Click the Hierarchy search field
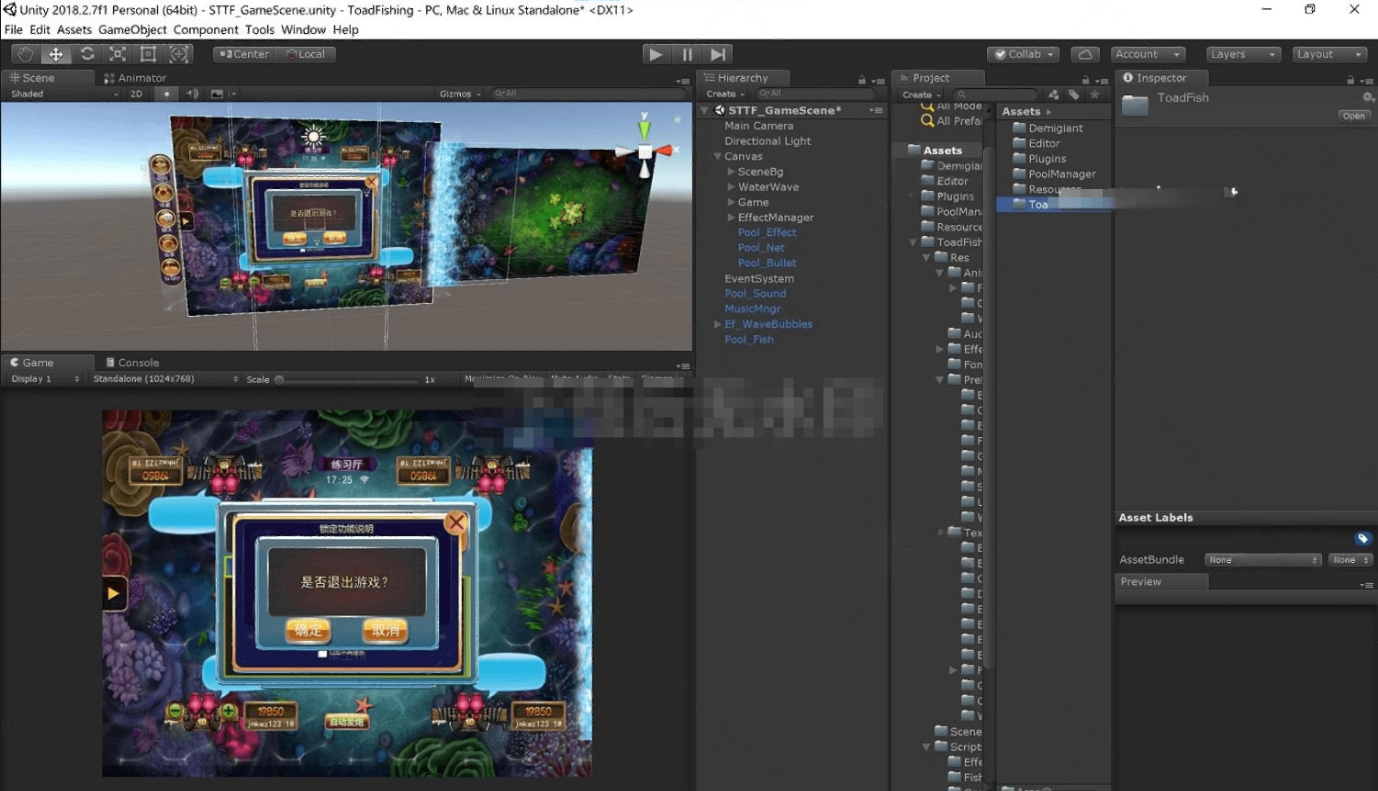Screen dimensions: 1378x791 814,94
